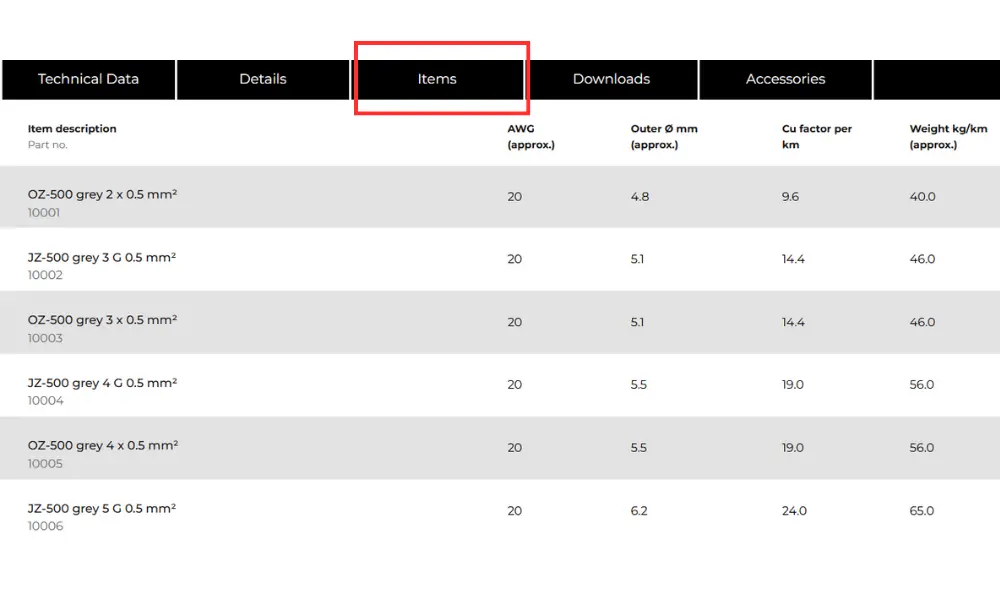Open the Accessories tab
Viewport: 1000px width, 600px height.
[785, 79]
